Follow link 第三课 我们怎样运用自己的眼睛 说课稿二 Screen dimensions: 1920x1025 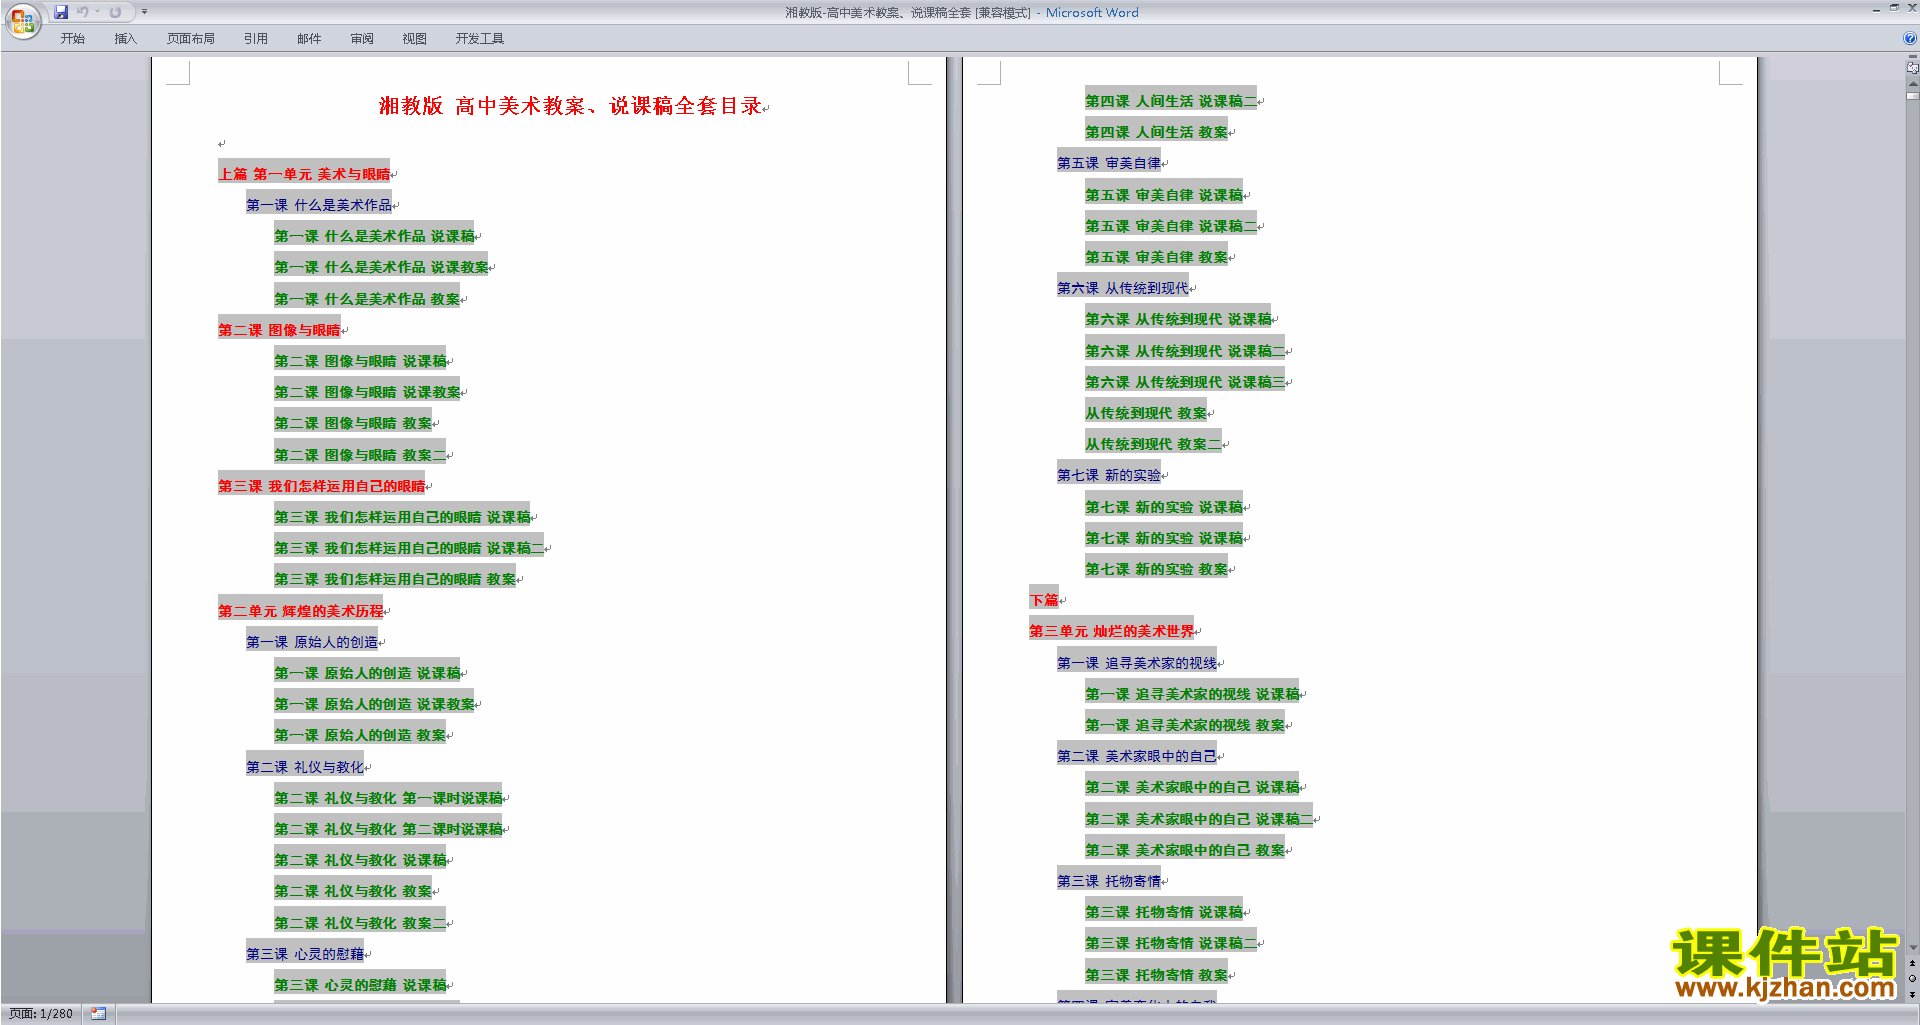410,548
